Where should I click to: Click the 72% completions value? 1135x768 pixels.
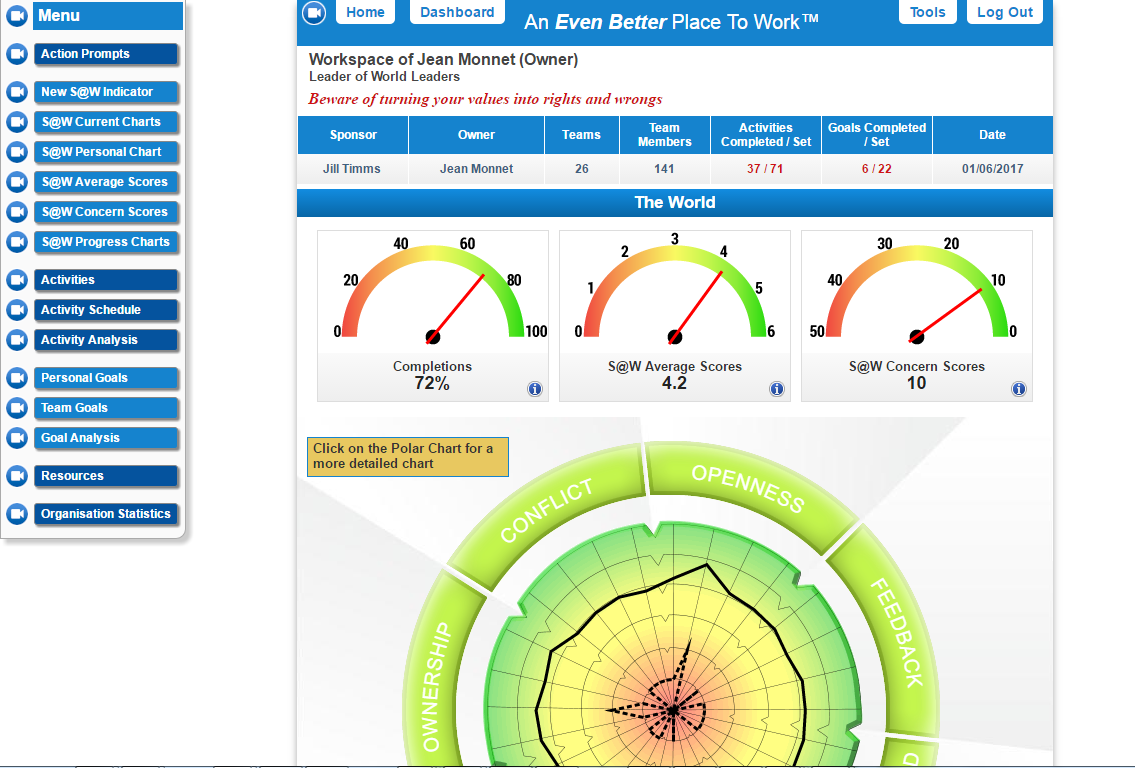click(432, 384)
